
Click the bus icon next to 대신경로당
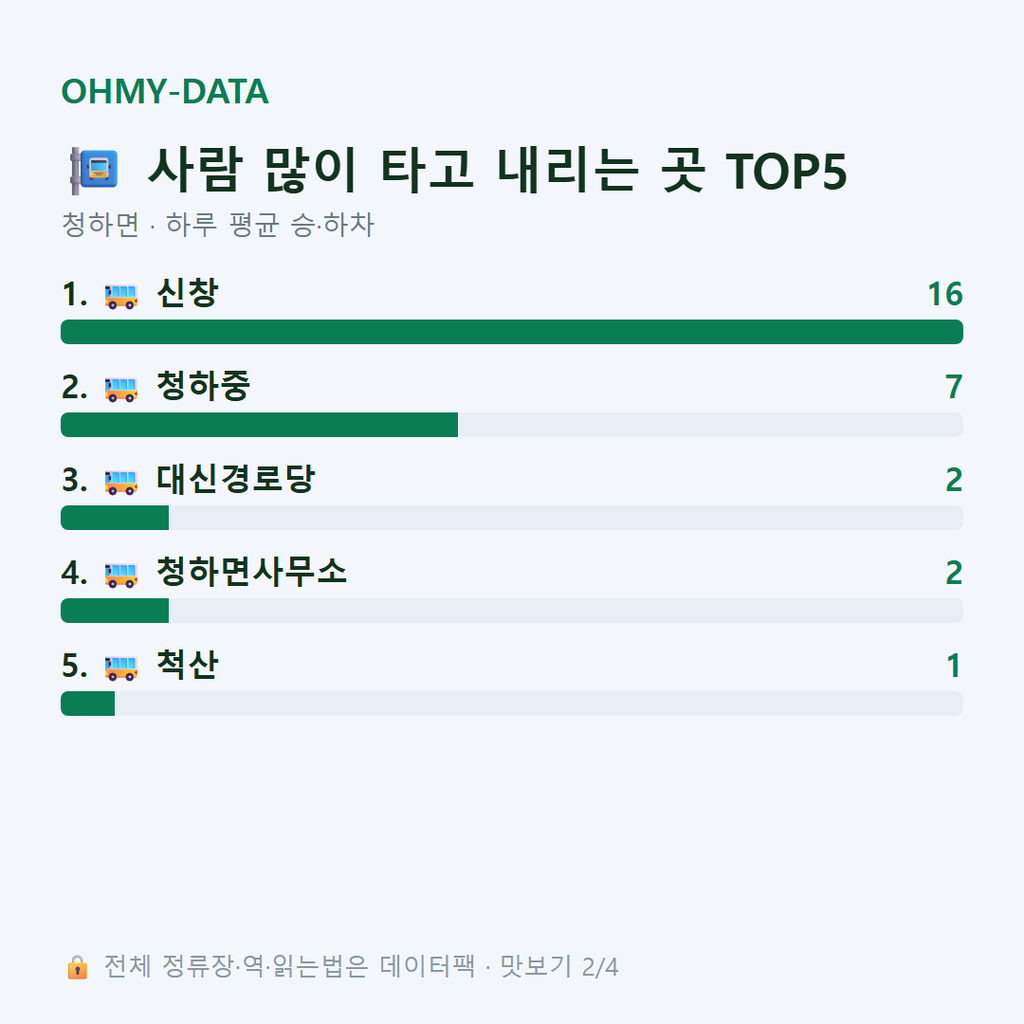click(x=121, y=481)
